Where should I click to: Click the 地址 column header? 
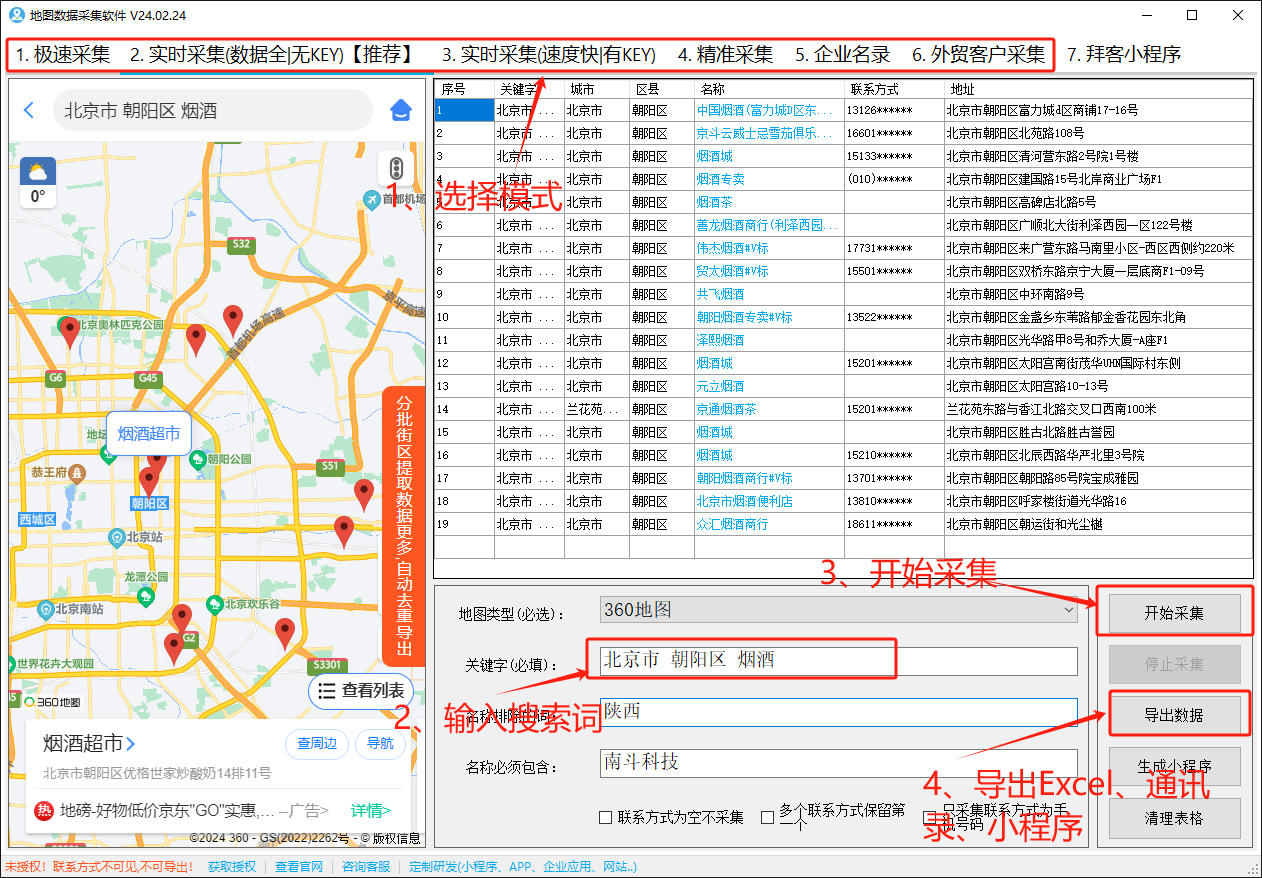(1098, 89)
